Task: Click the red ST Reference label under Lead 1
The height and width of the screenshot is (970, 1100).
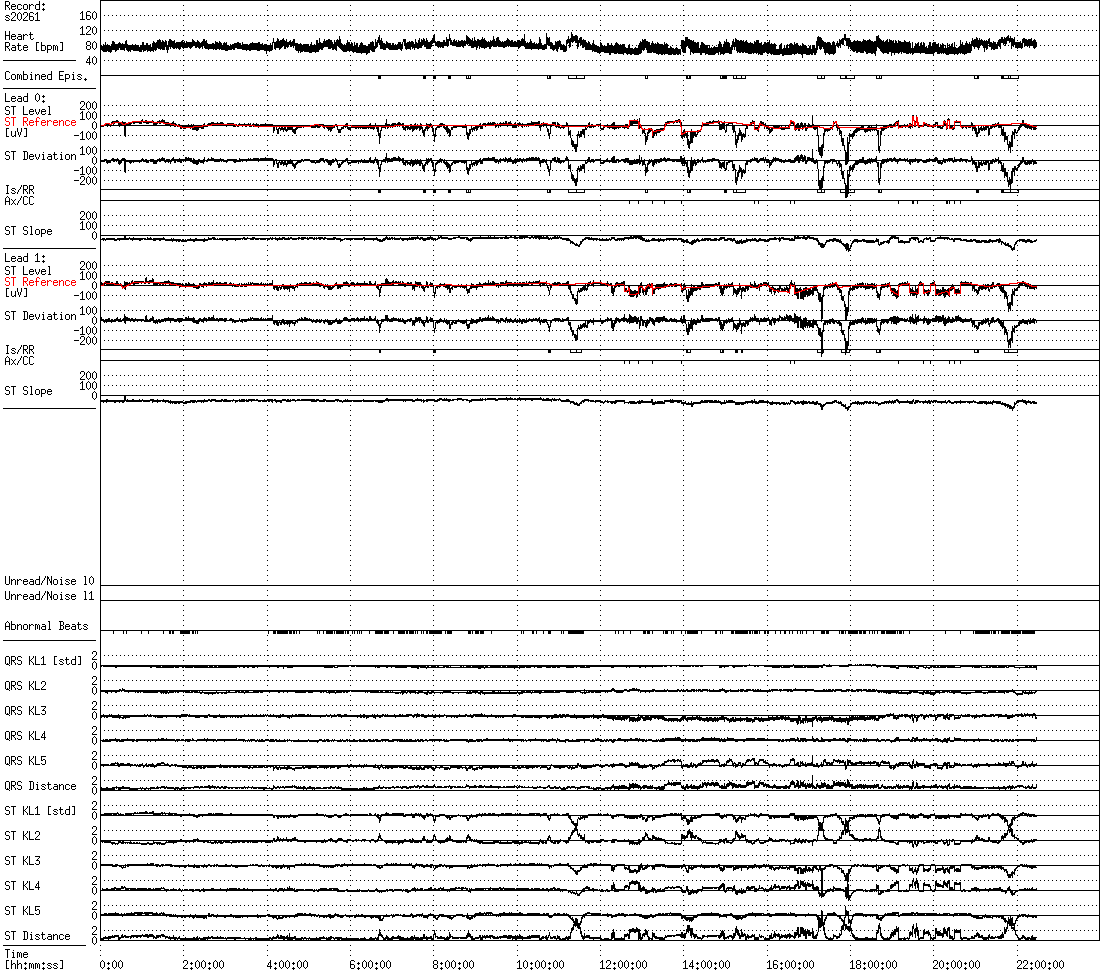Action: click(40, 282)
